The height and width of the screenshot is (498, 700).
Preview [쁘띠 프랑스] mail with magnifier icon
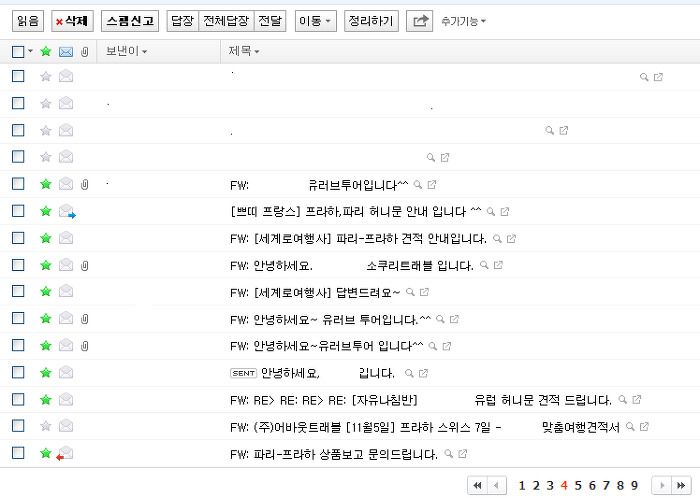coord(491,212)
